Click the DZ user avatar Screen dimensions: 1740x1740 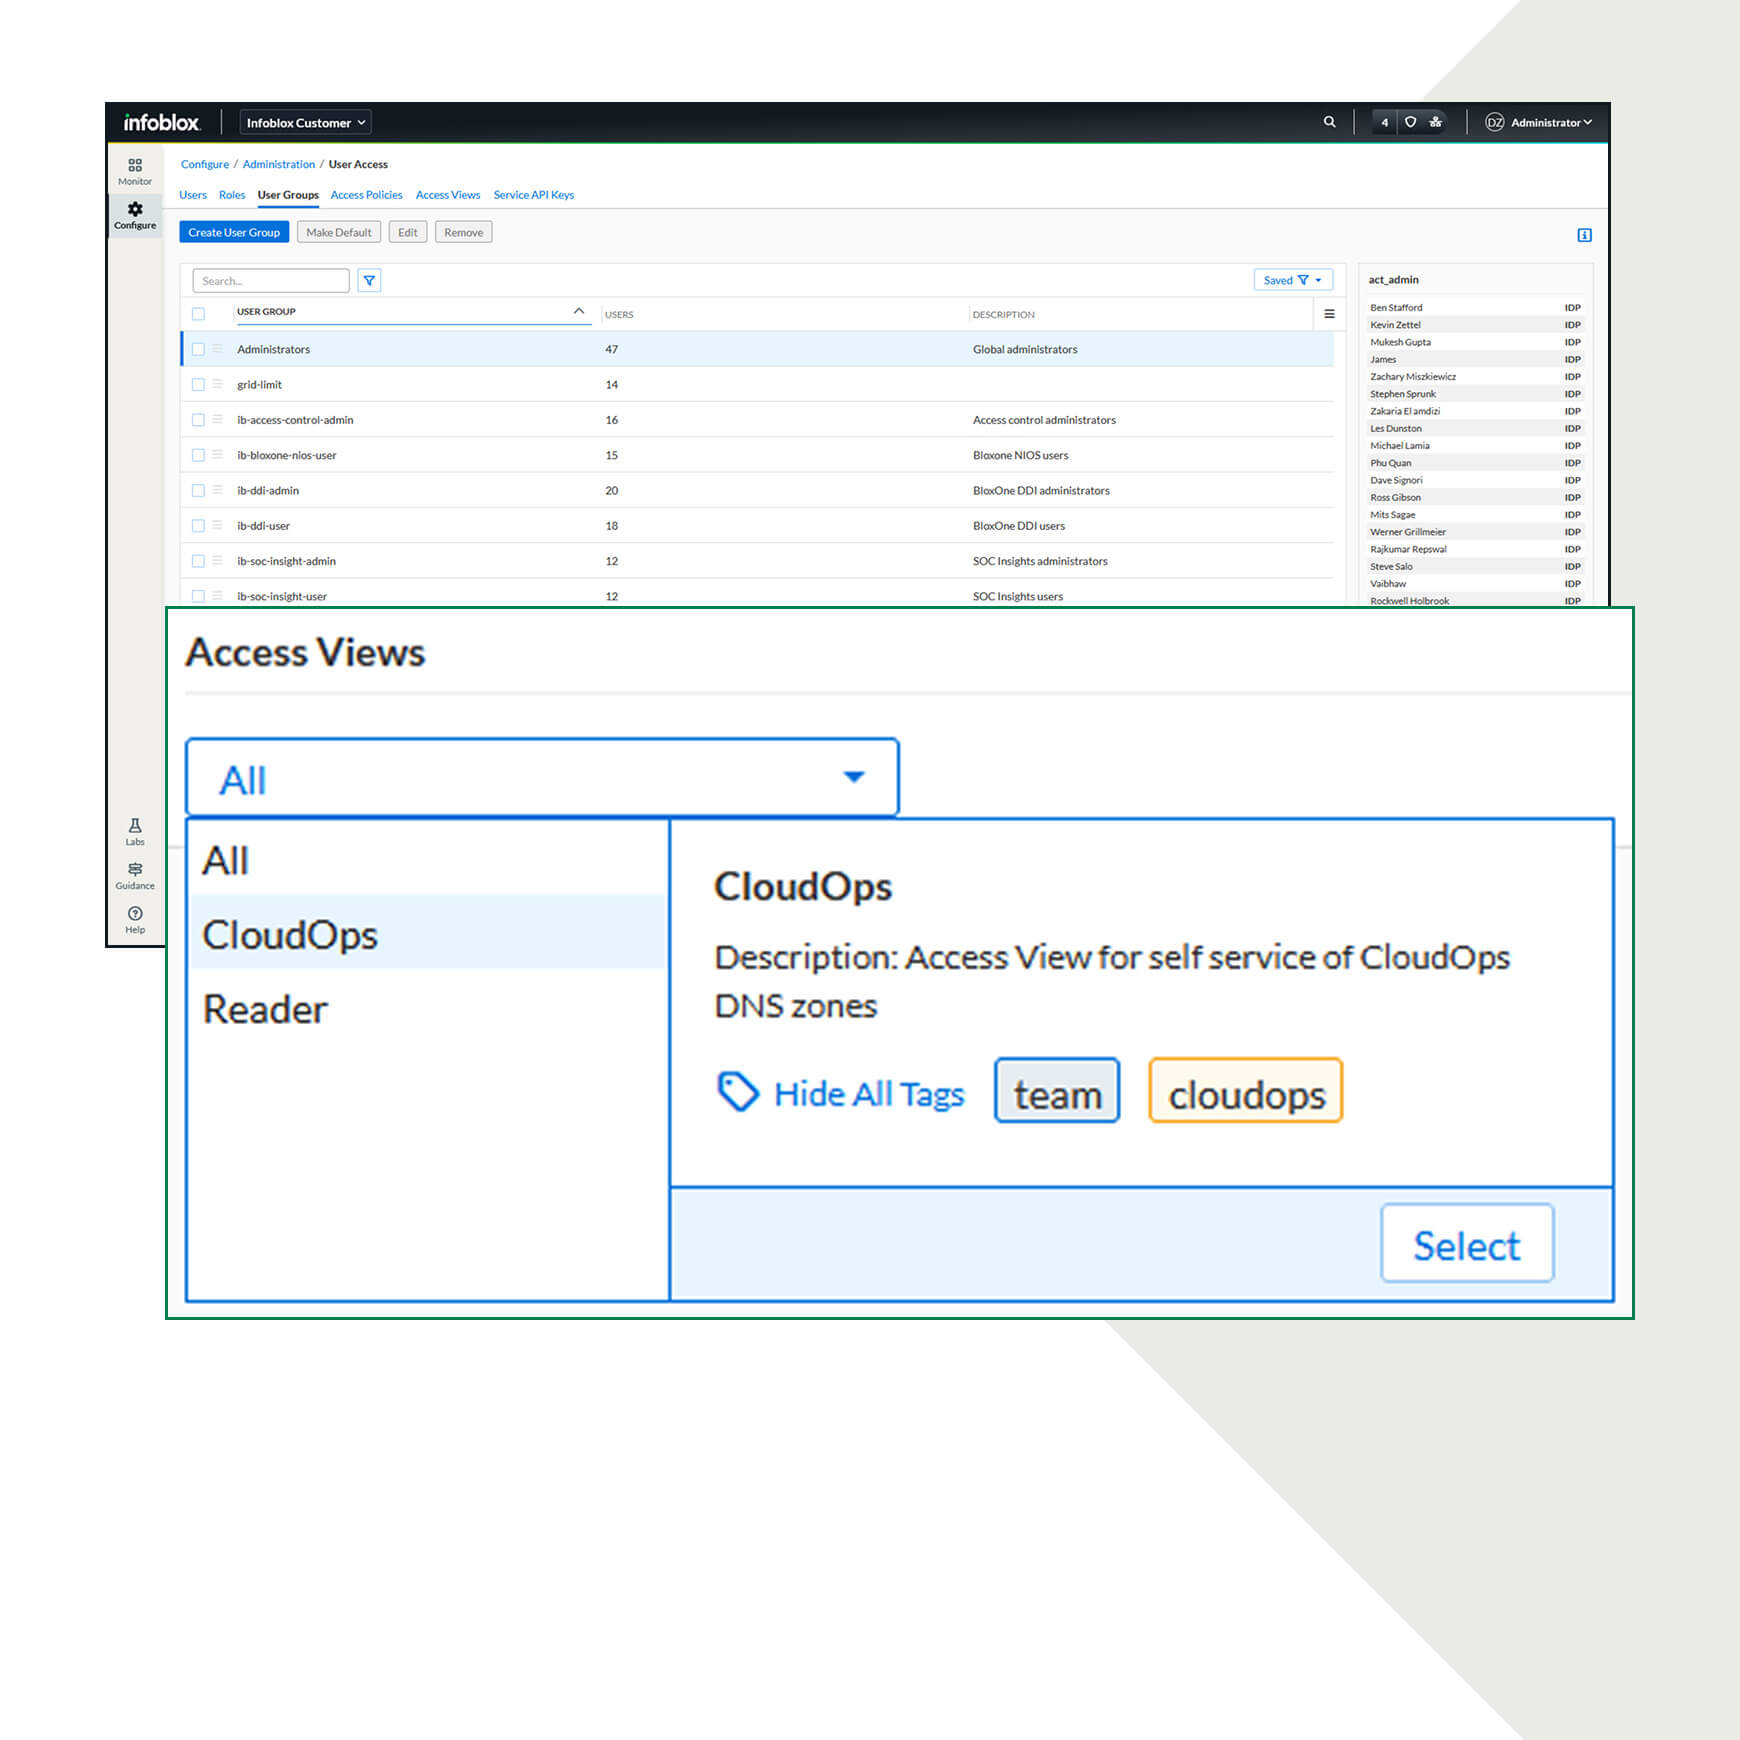click(x=1495, y=122)
